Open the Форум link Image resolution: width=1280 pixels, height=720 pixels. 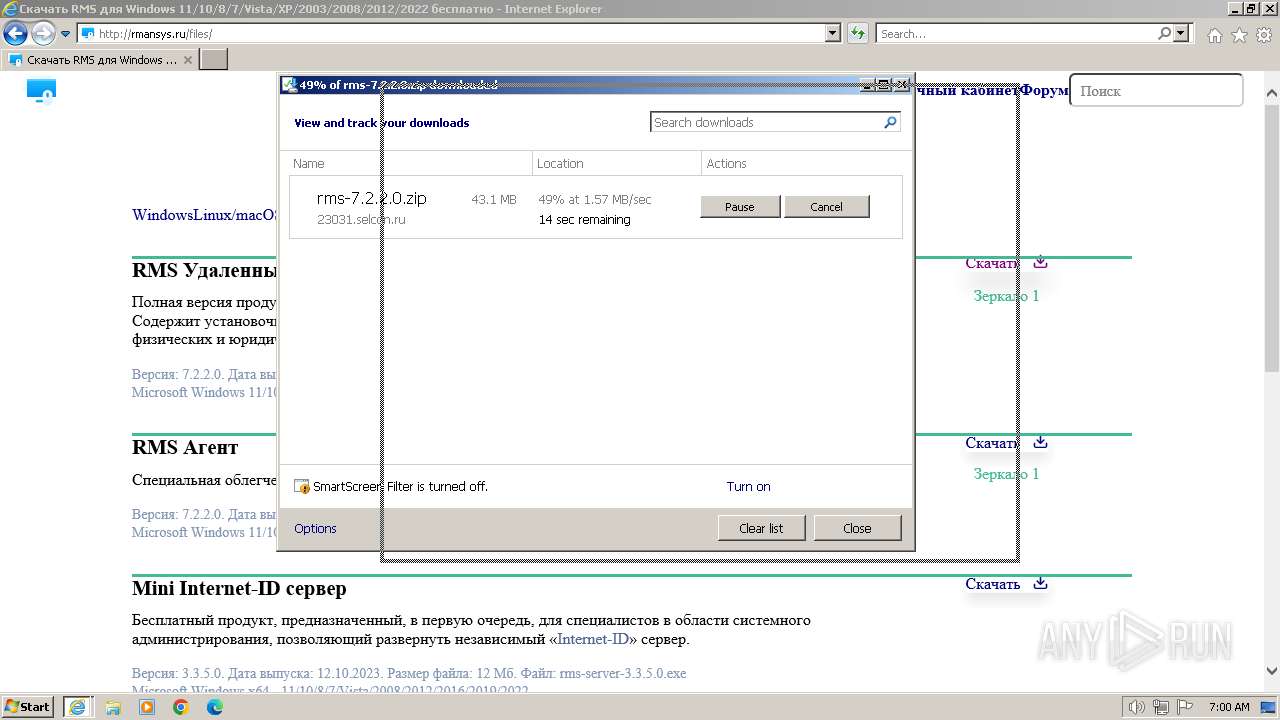[x=1044, y=91]
